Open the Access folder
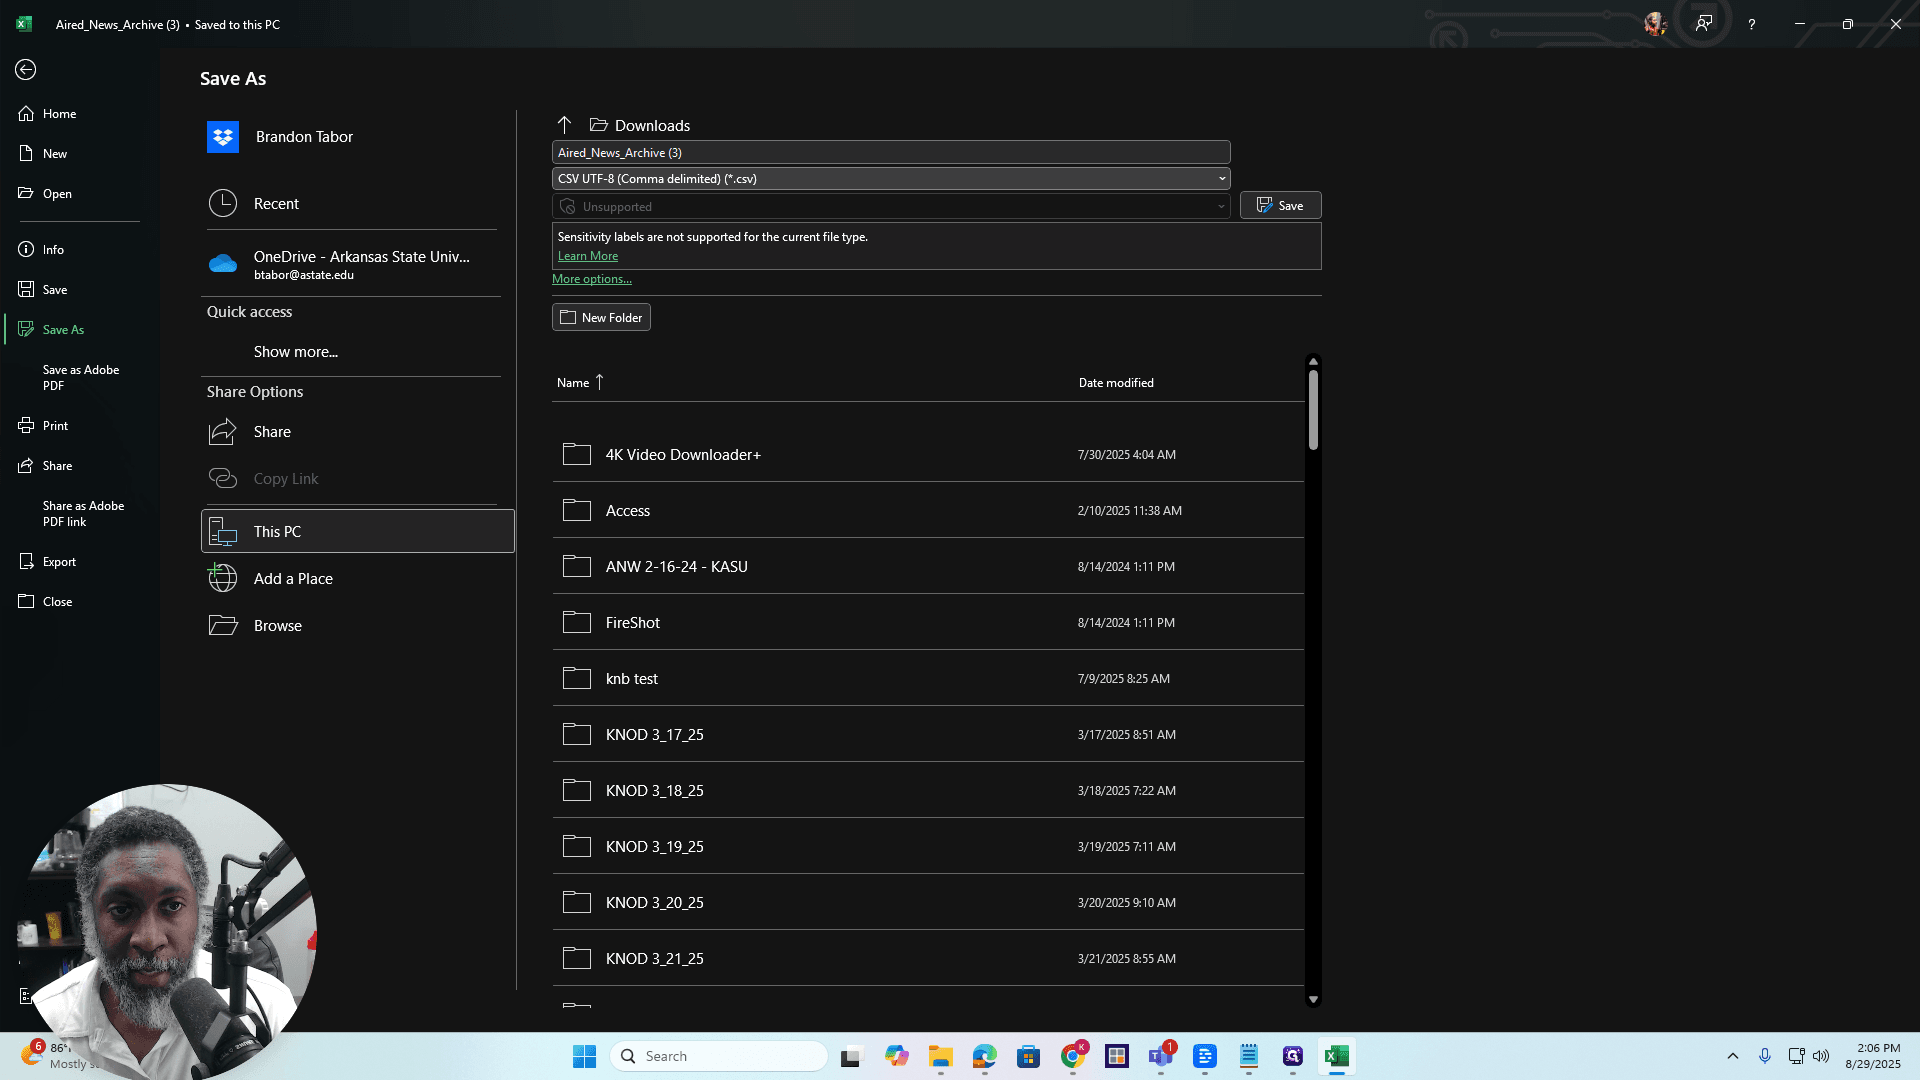1920x1080 pixels. [928, 511]
